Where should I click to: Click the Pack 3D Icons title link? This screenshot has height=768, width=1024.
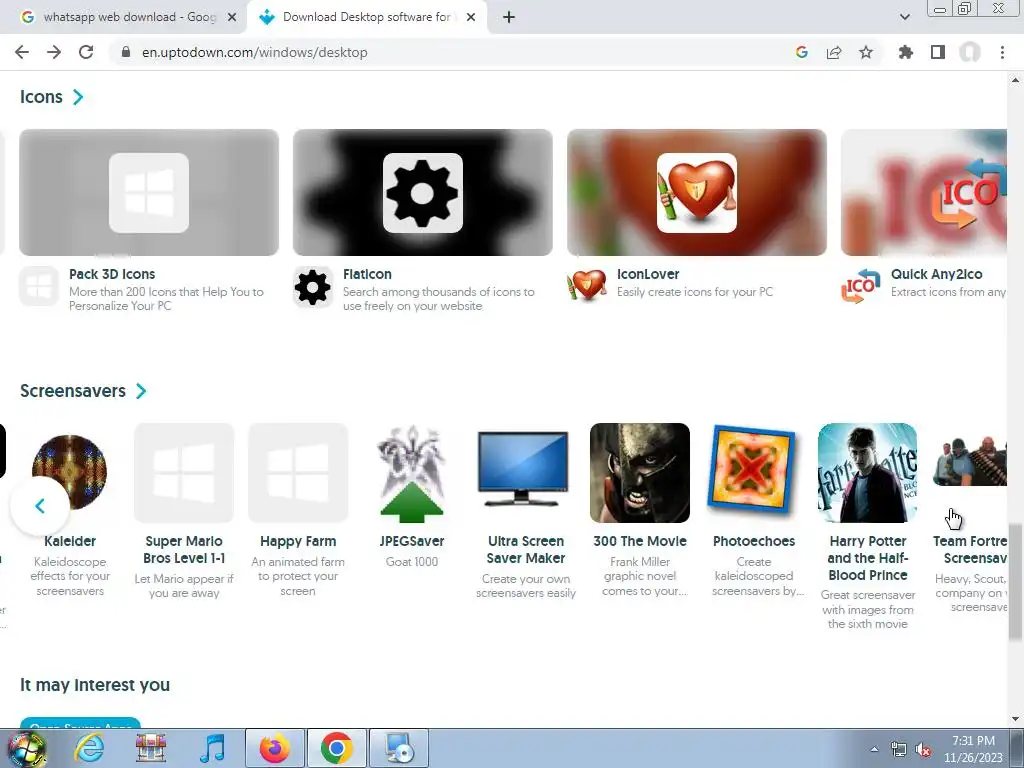click(112, 274)
